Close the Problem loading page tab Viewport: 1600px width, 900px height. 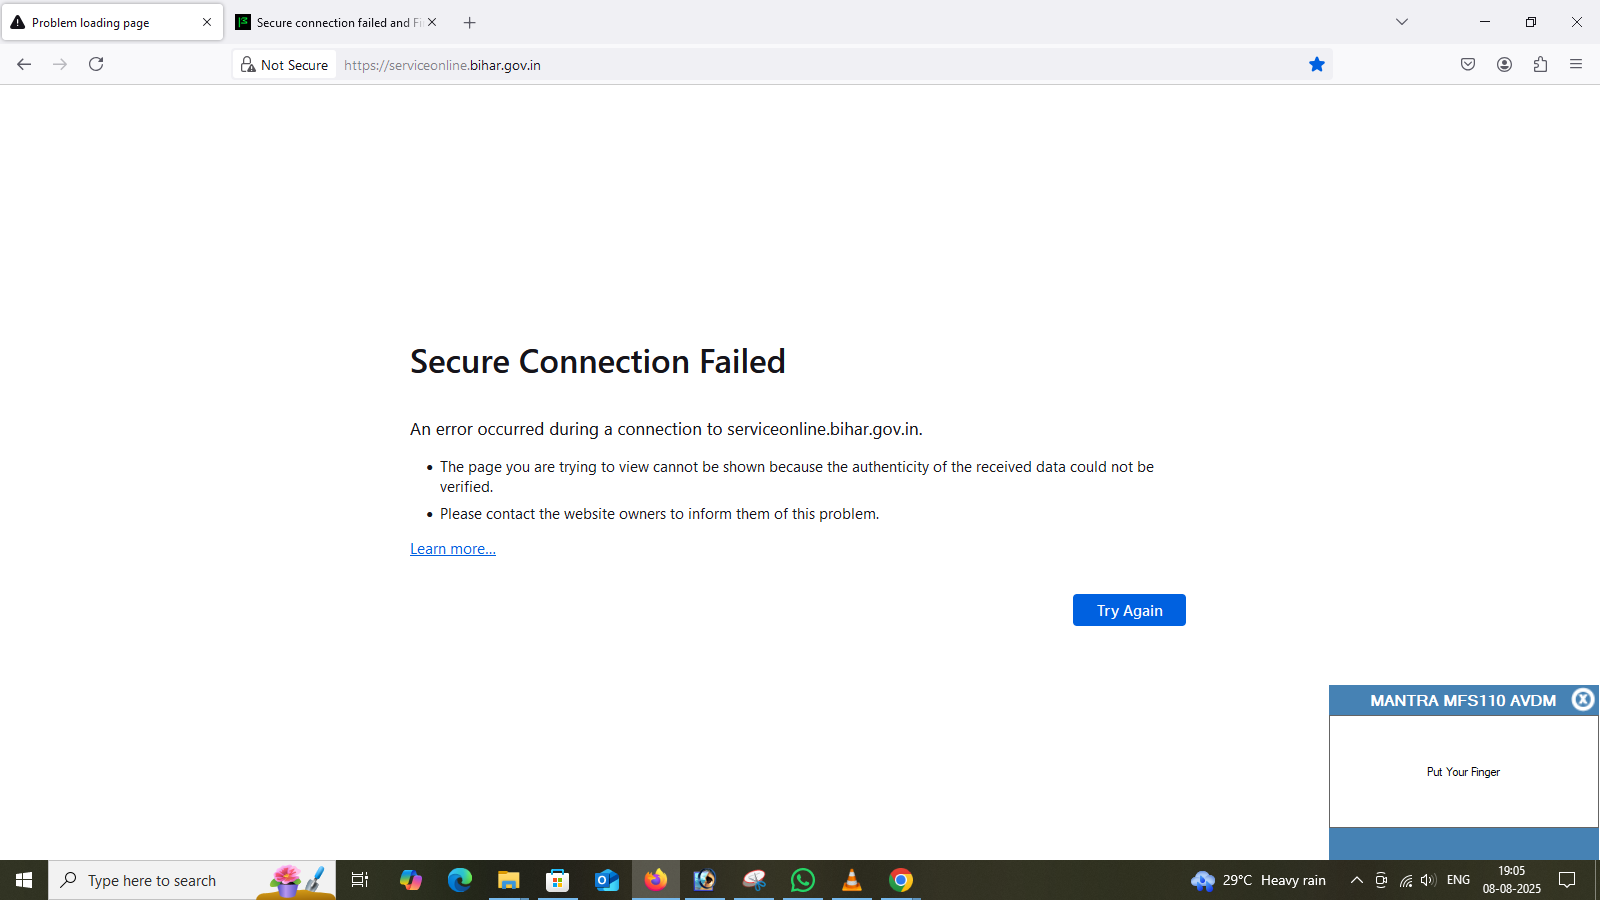click(207, 22)
